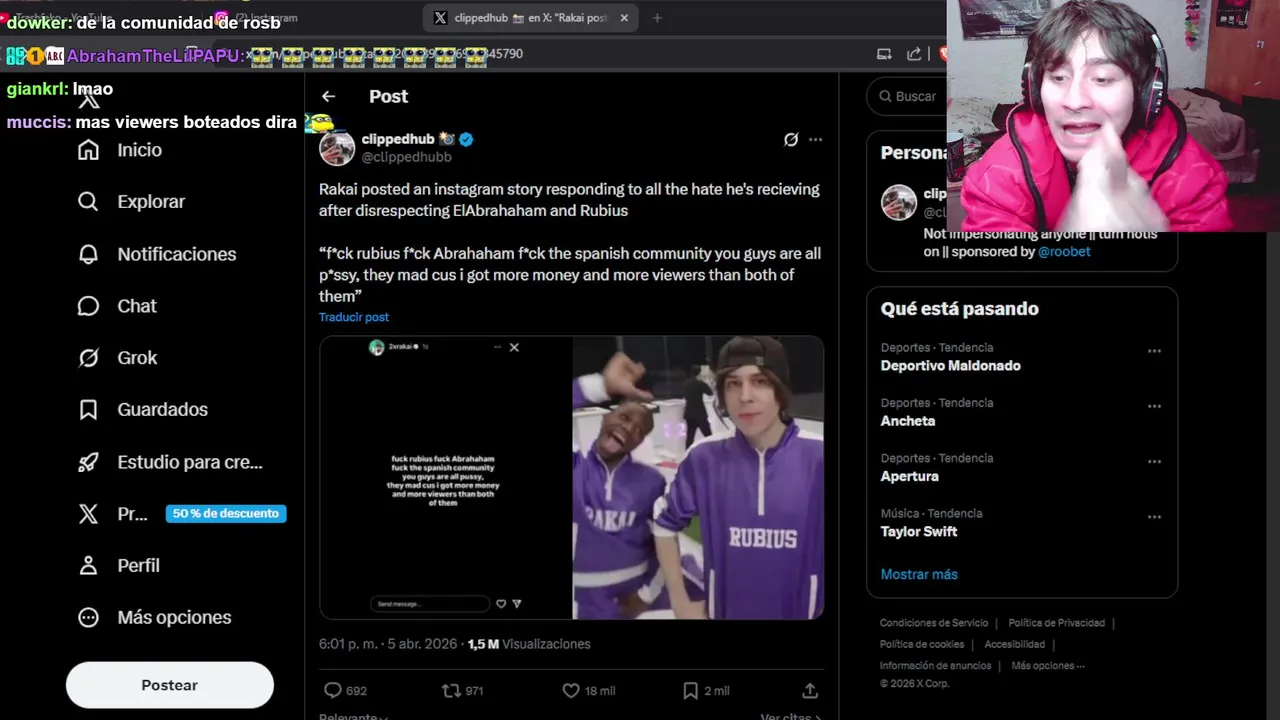Open Estudio para creadores rocket icon
The height and width of the screenshot is (720, 1280).
(88, 462)
